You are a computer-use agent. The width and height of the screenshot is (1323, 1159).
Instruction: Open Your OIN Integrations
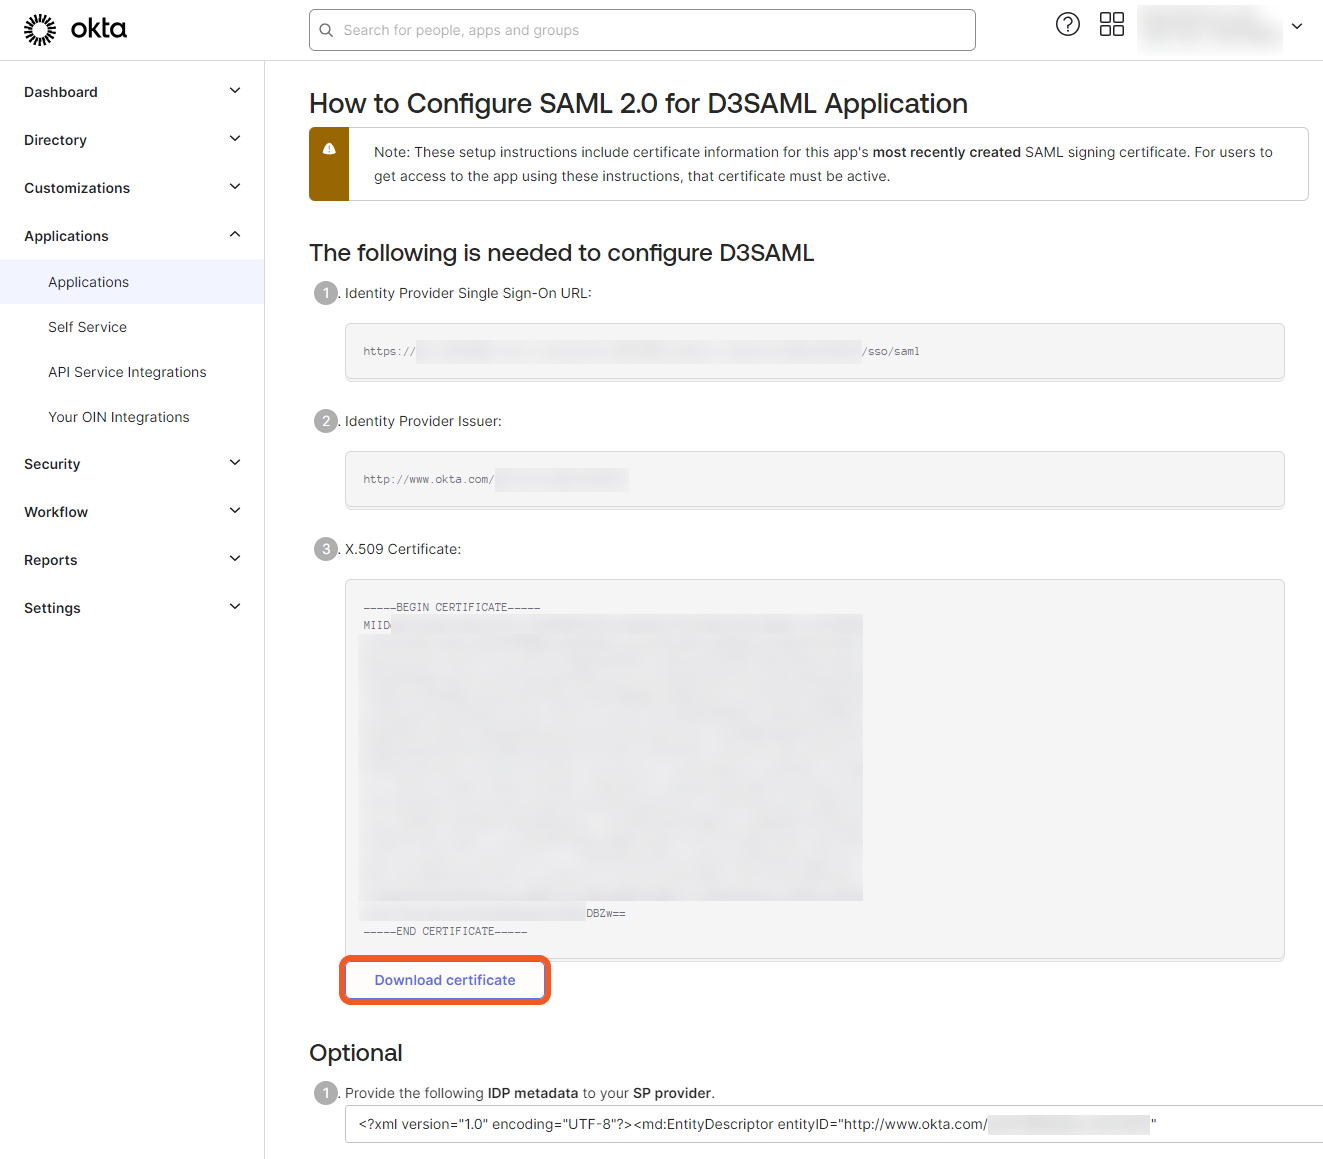(119, 417)
